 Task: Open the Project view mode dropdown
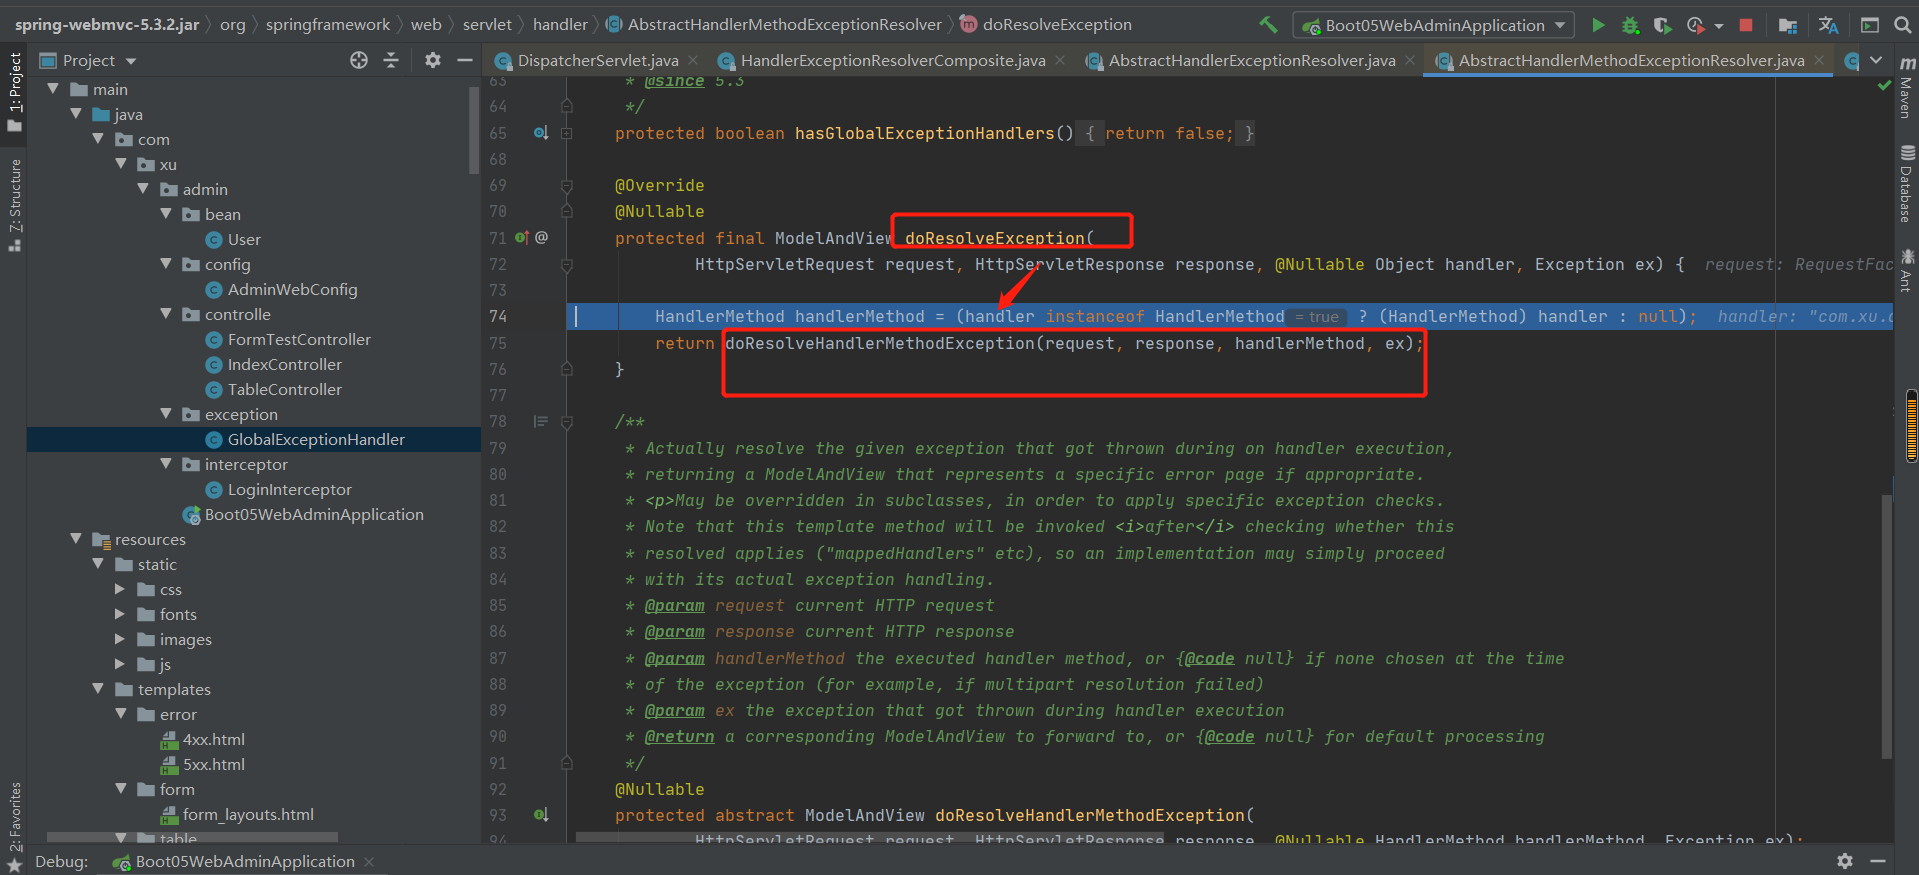click(x=131, y=61)
